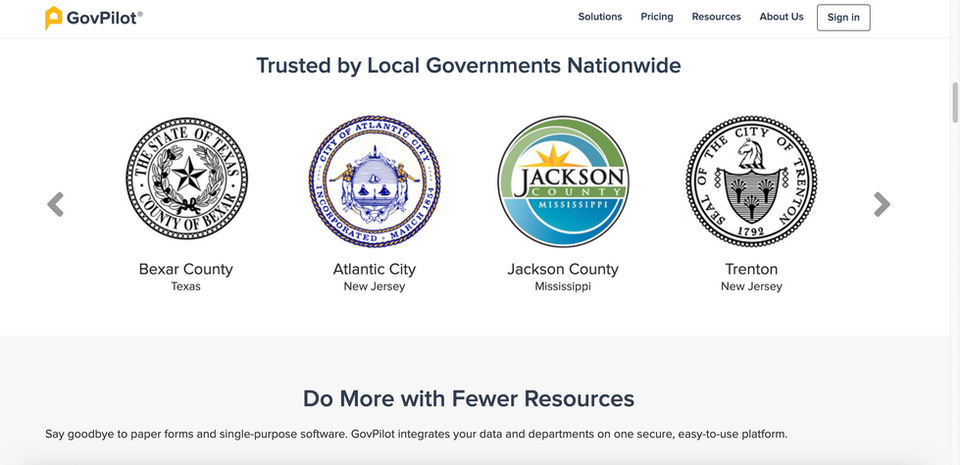Click the "Jackson County" name text
The height and width of the screenshot is (465, 960).
[563, 269]
